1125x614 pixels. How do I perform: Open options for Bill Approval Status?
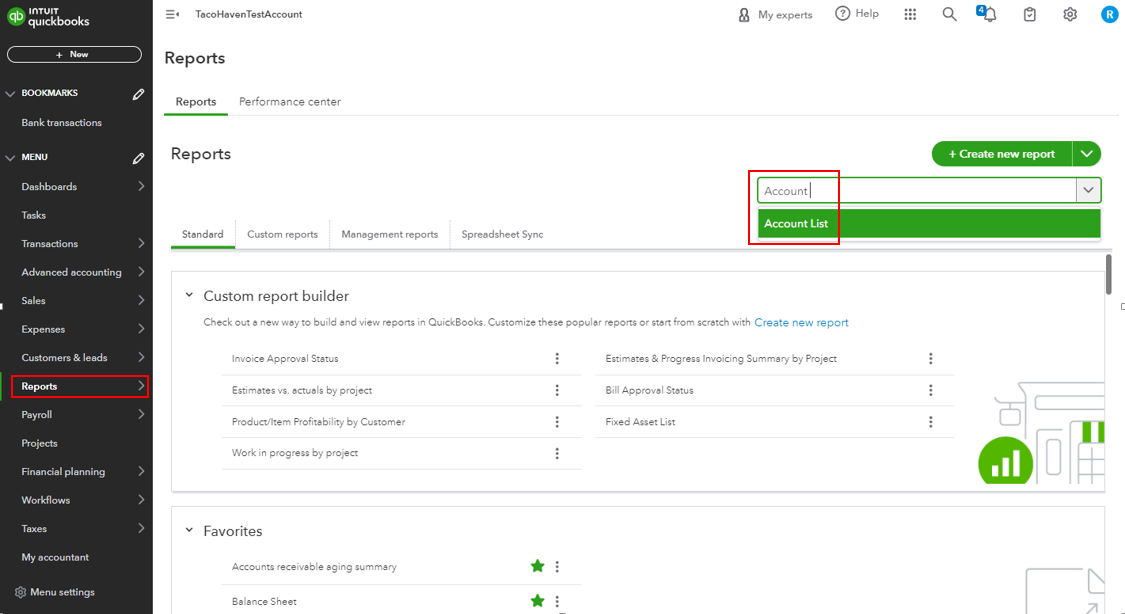931,390
